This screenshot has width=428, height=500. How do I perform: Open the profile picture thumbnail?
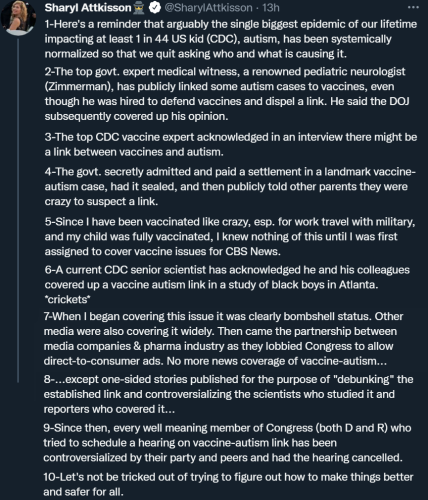pos(18,16)
